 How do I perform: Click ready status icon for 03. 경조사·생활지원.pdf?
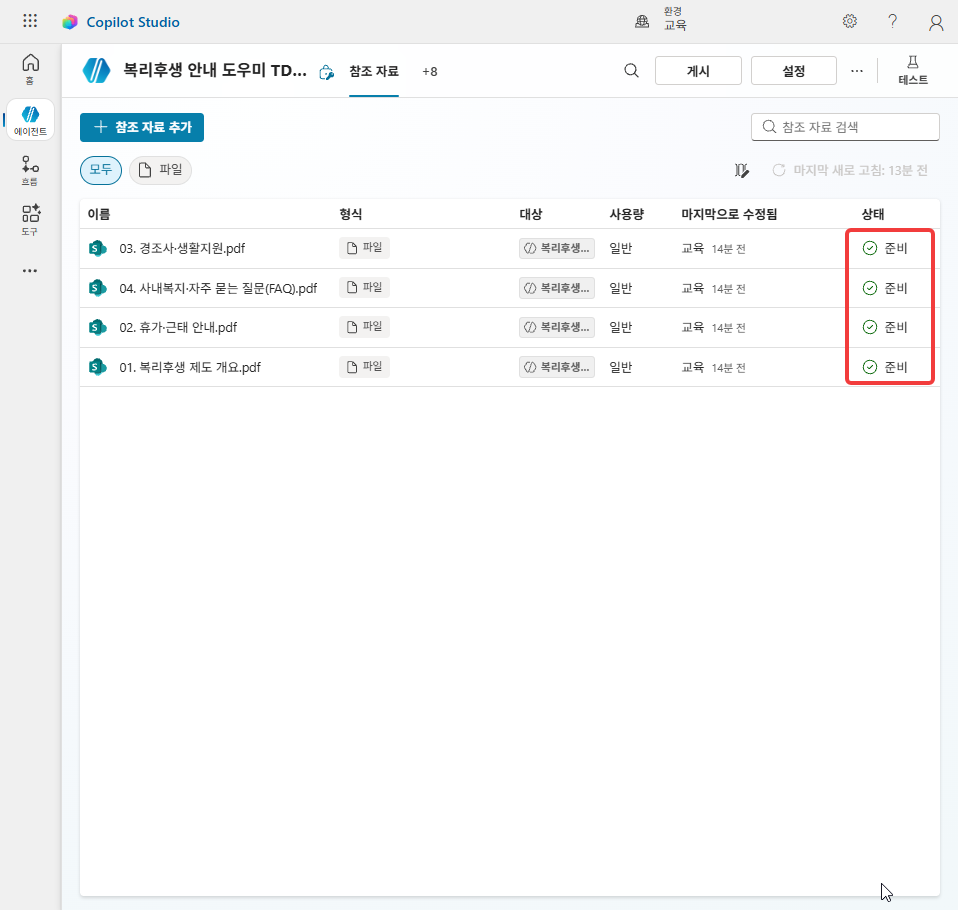pos(869,248)
